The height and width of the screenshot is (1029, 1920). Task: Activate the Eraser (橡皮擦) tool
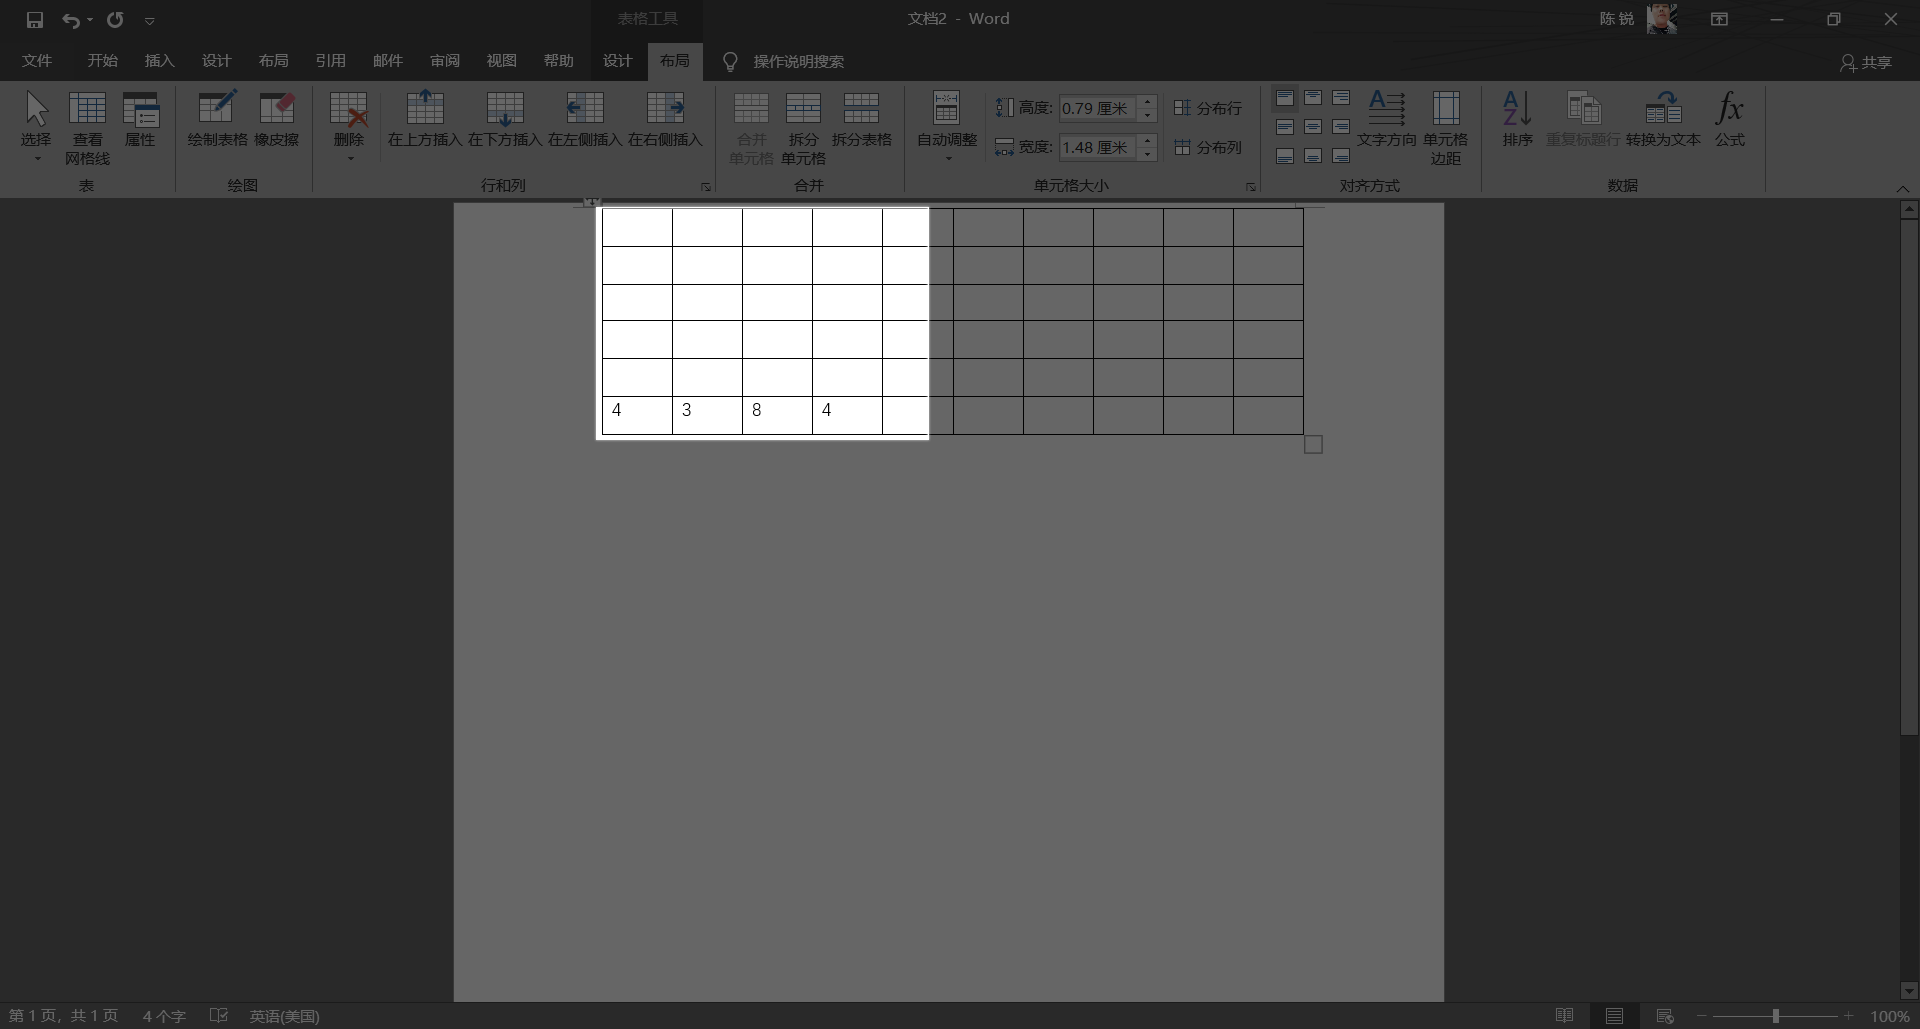(x=277, y=120)
